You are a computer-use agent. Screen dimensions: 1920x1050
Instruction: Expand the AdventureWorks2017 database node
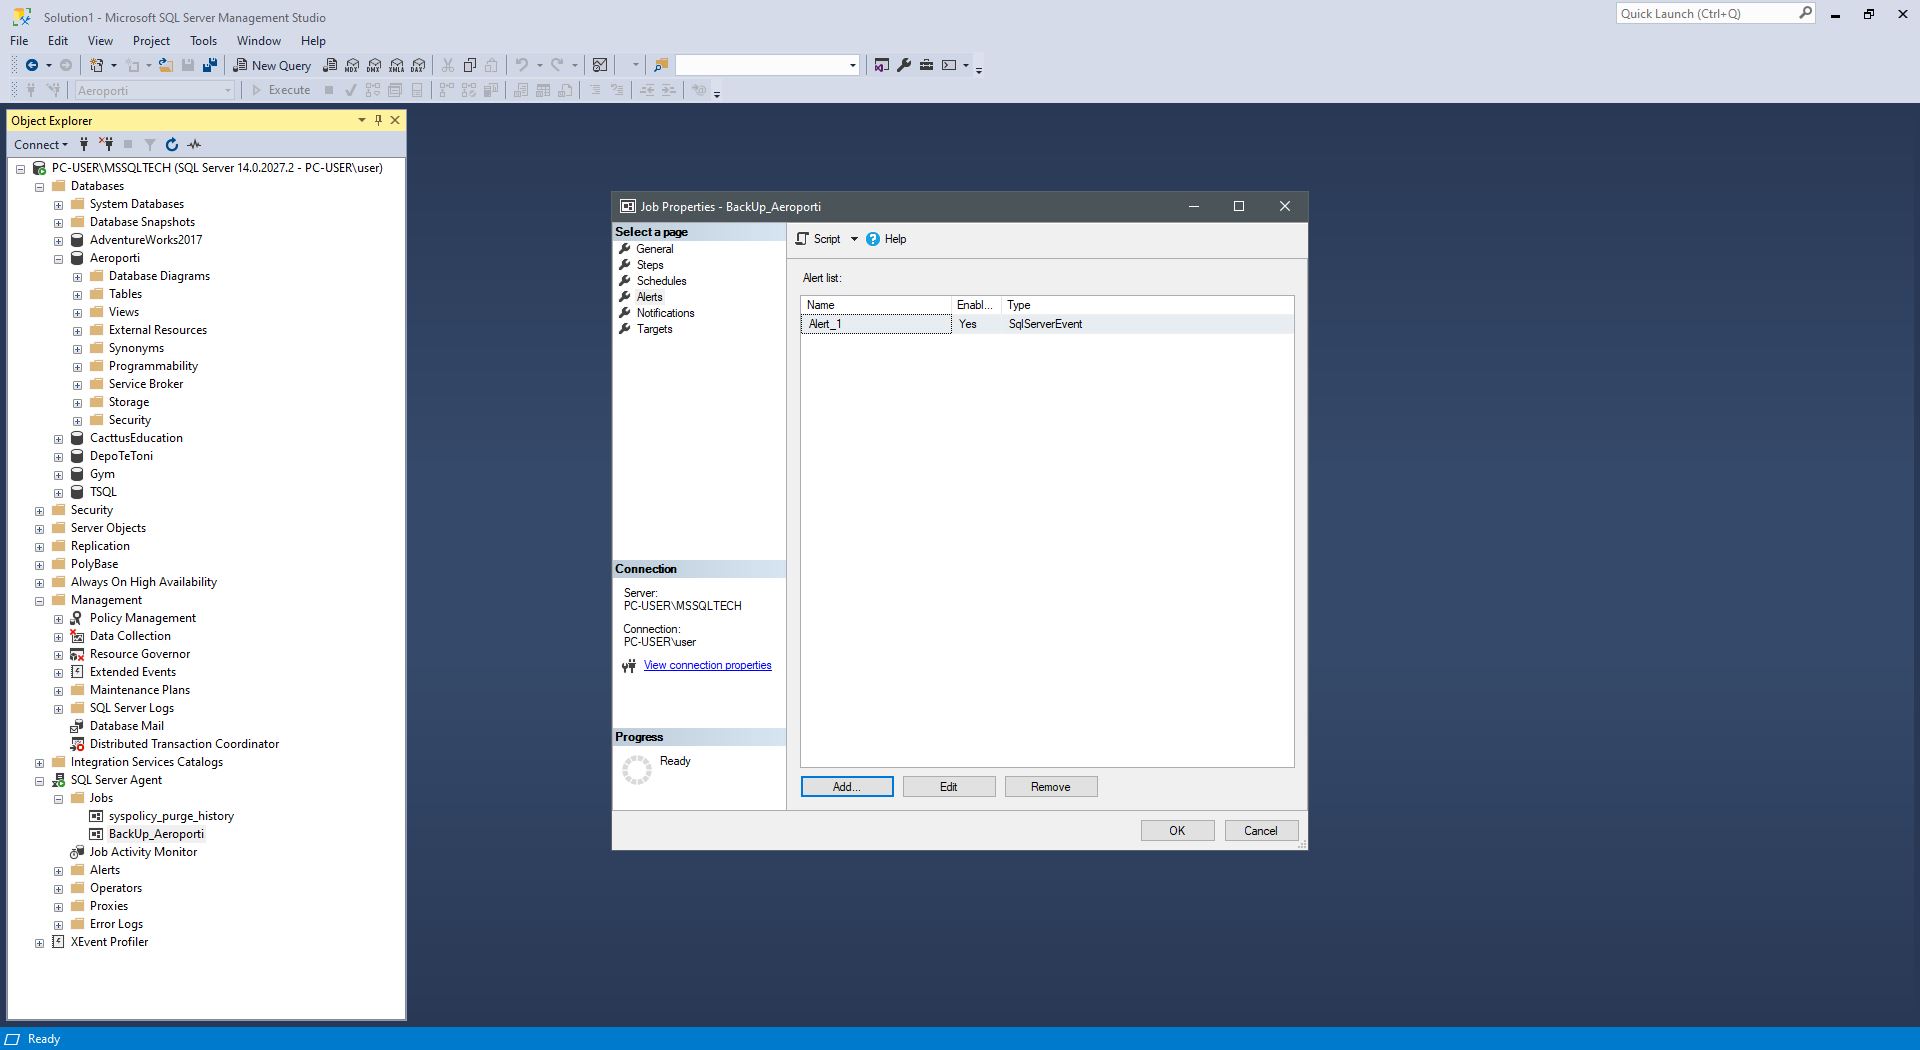pyautogui.click(x=59, y=241)
